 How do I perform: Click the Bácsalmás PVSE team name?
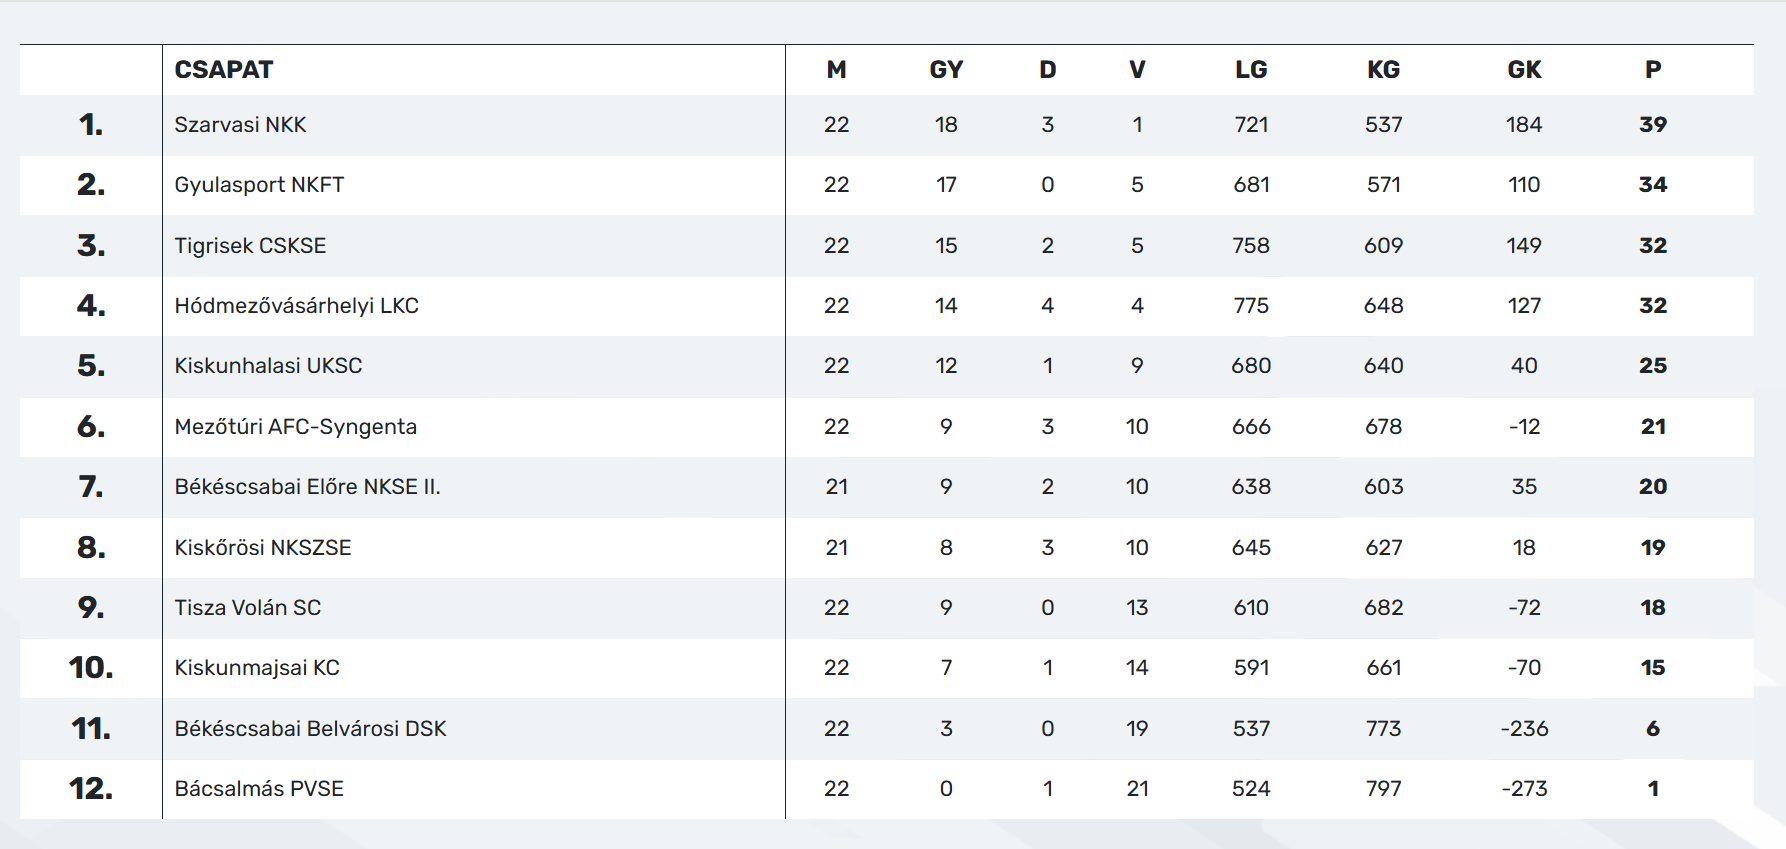[x=259, y=789]
